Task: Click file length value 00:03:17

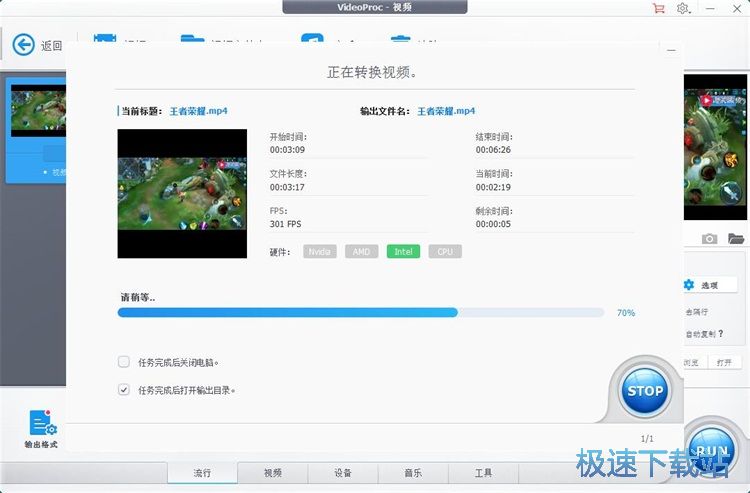Action: 287,187
